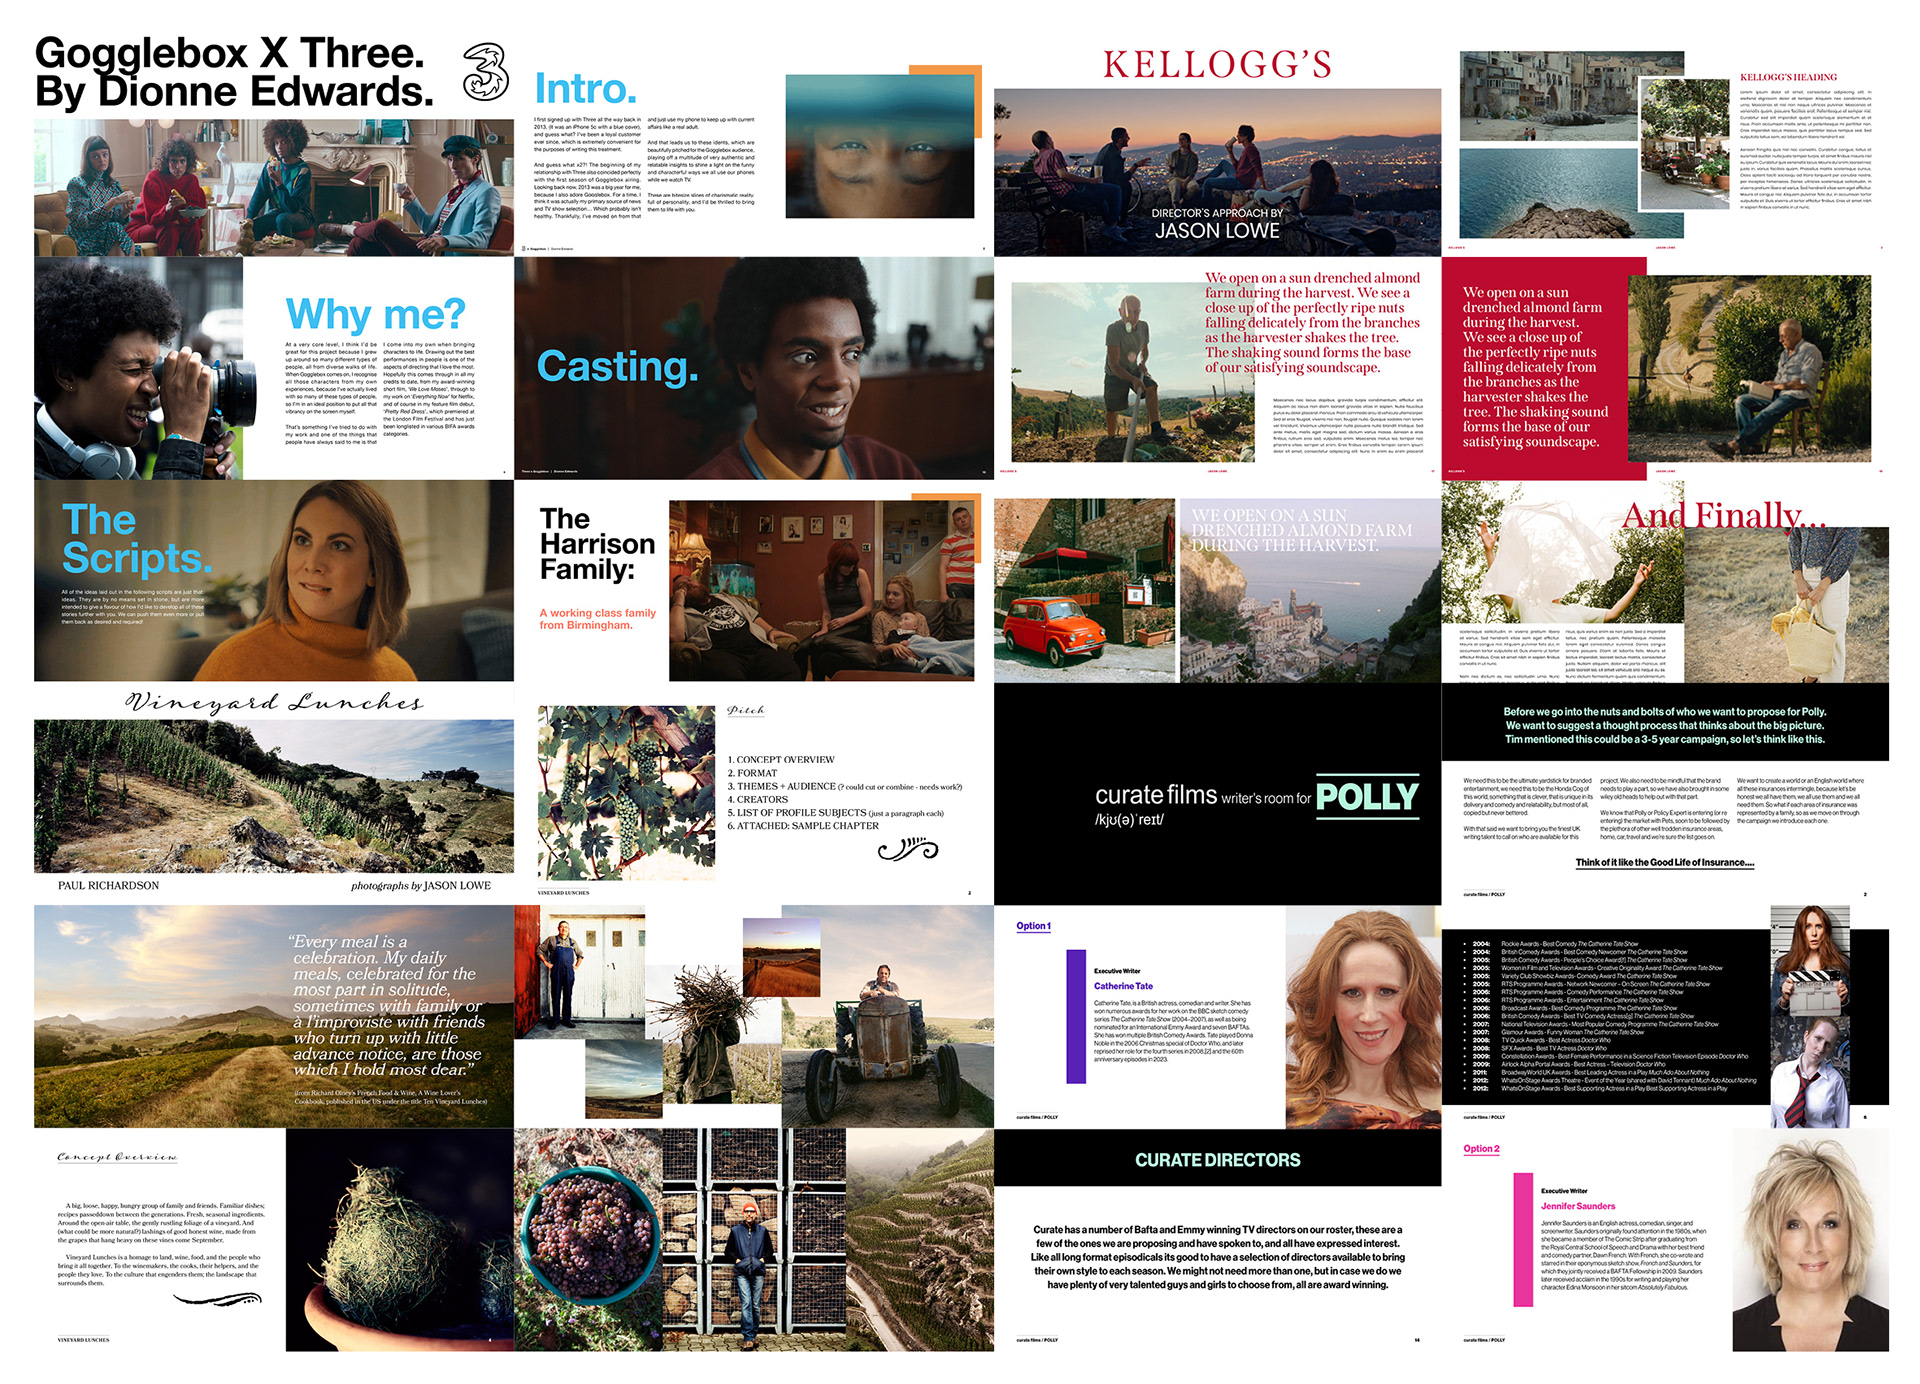Click 'The Scripts.' blue heading
The image size is (1920, 1384).
pyautogui.click(x=137, y=538)
